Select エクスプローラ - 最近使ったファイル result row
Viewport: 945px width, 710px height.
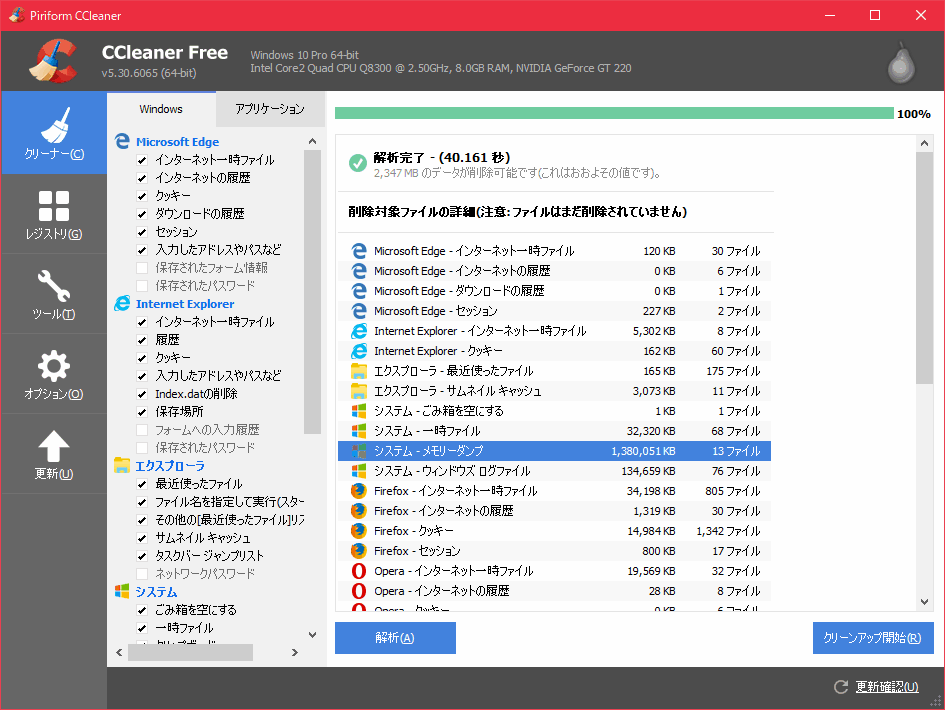click(554, 371)
